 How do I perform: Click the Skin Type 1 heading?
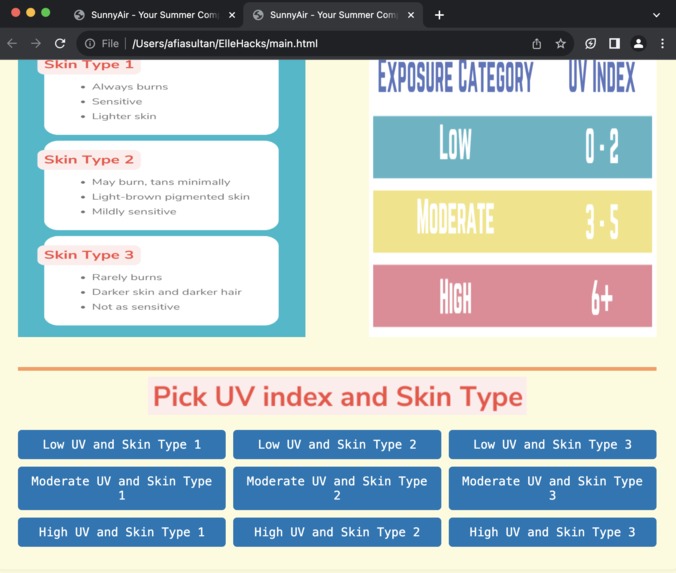pos(89,65)
